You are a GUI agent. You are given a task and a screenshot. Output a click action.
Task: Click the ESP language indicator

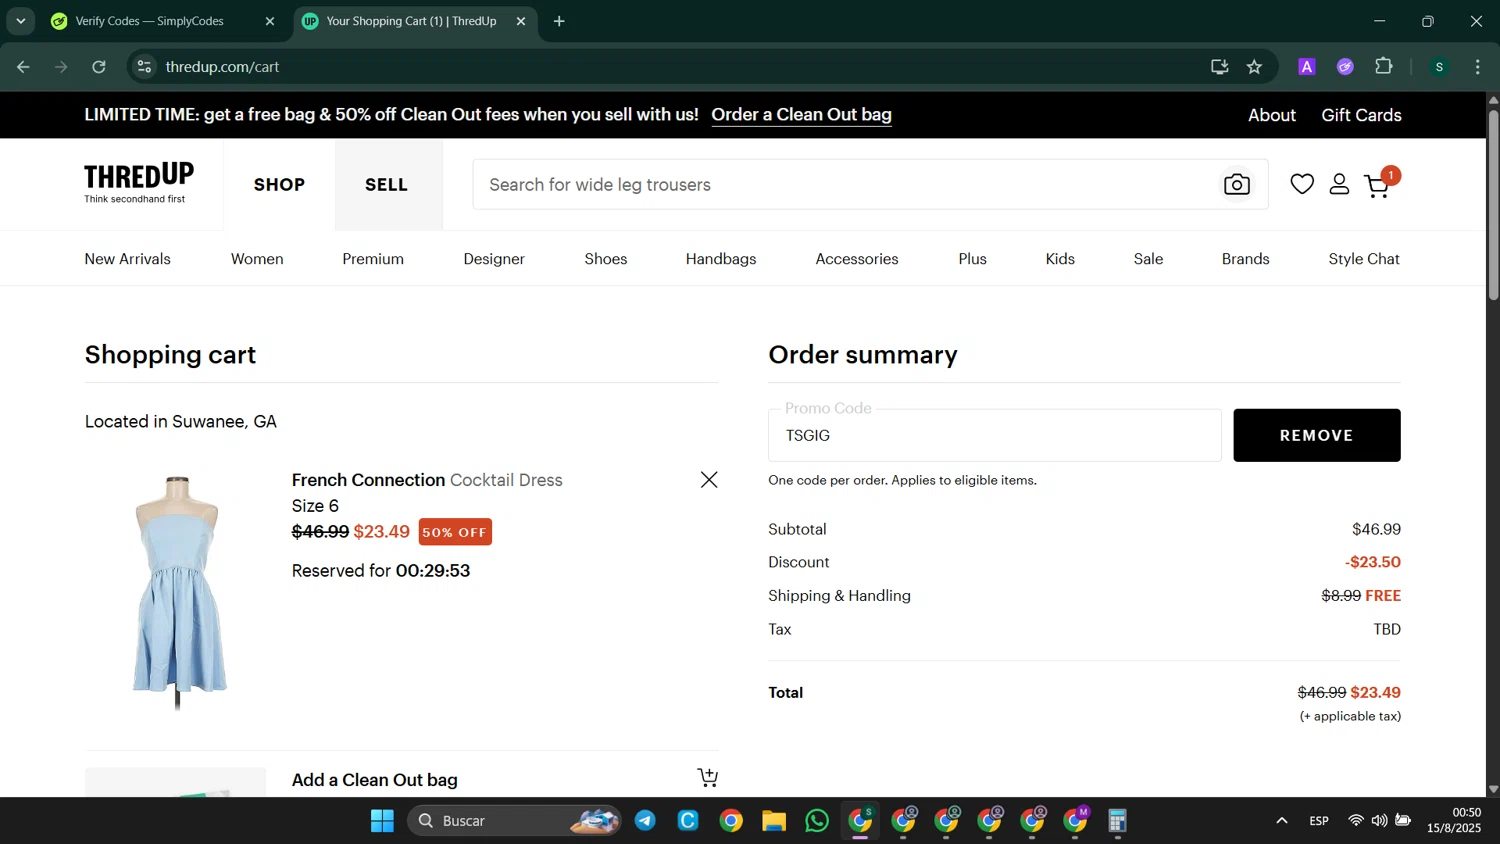click(1319, 821)
